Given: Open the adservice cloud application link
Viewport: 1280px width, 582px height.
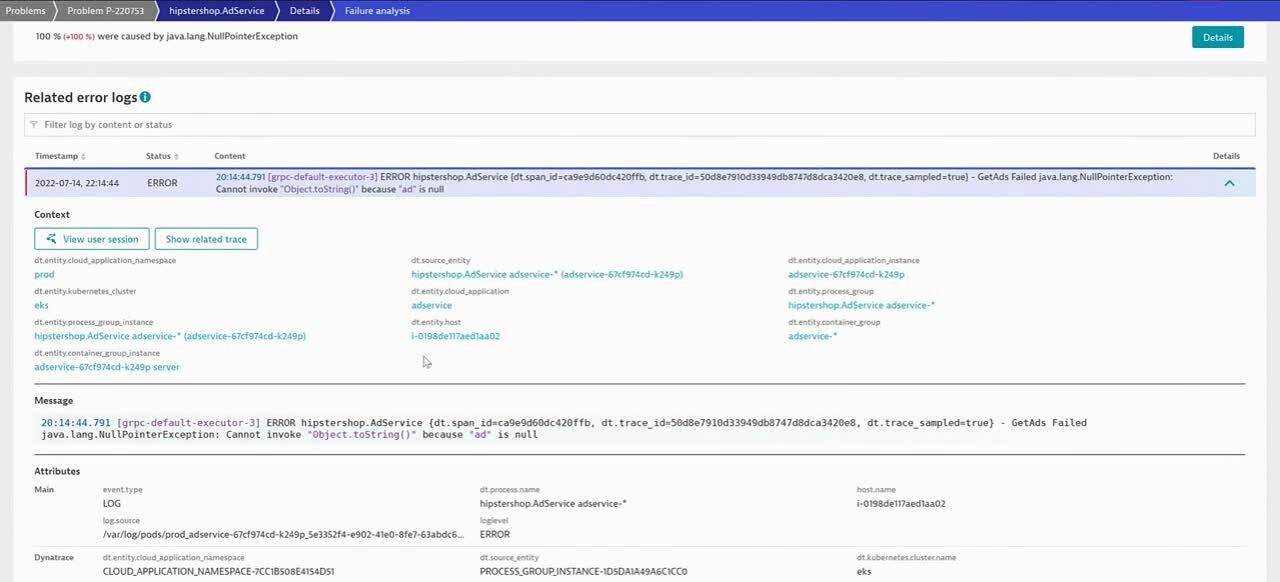Looking at the screenshot, I should [x=431, y=305].
